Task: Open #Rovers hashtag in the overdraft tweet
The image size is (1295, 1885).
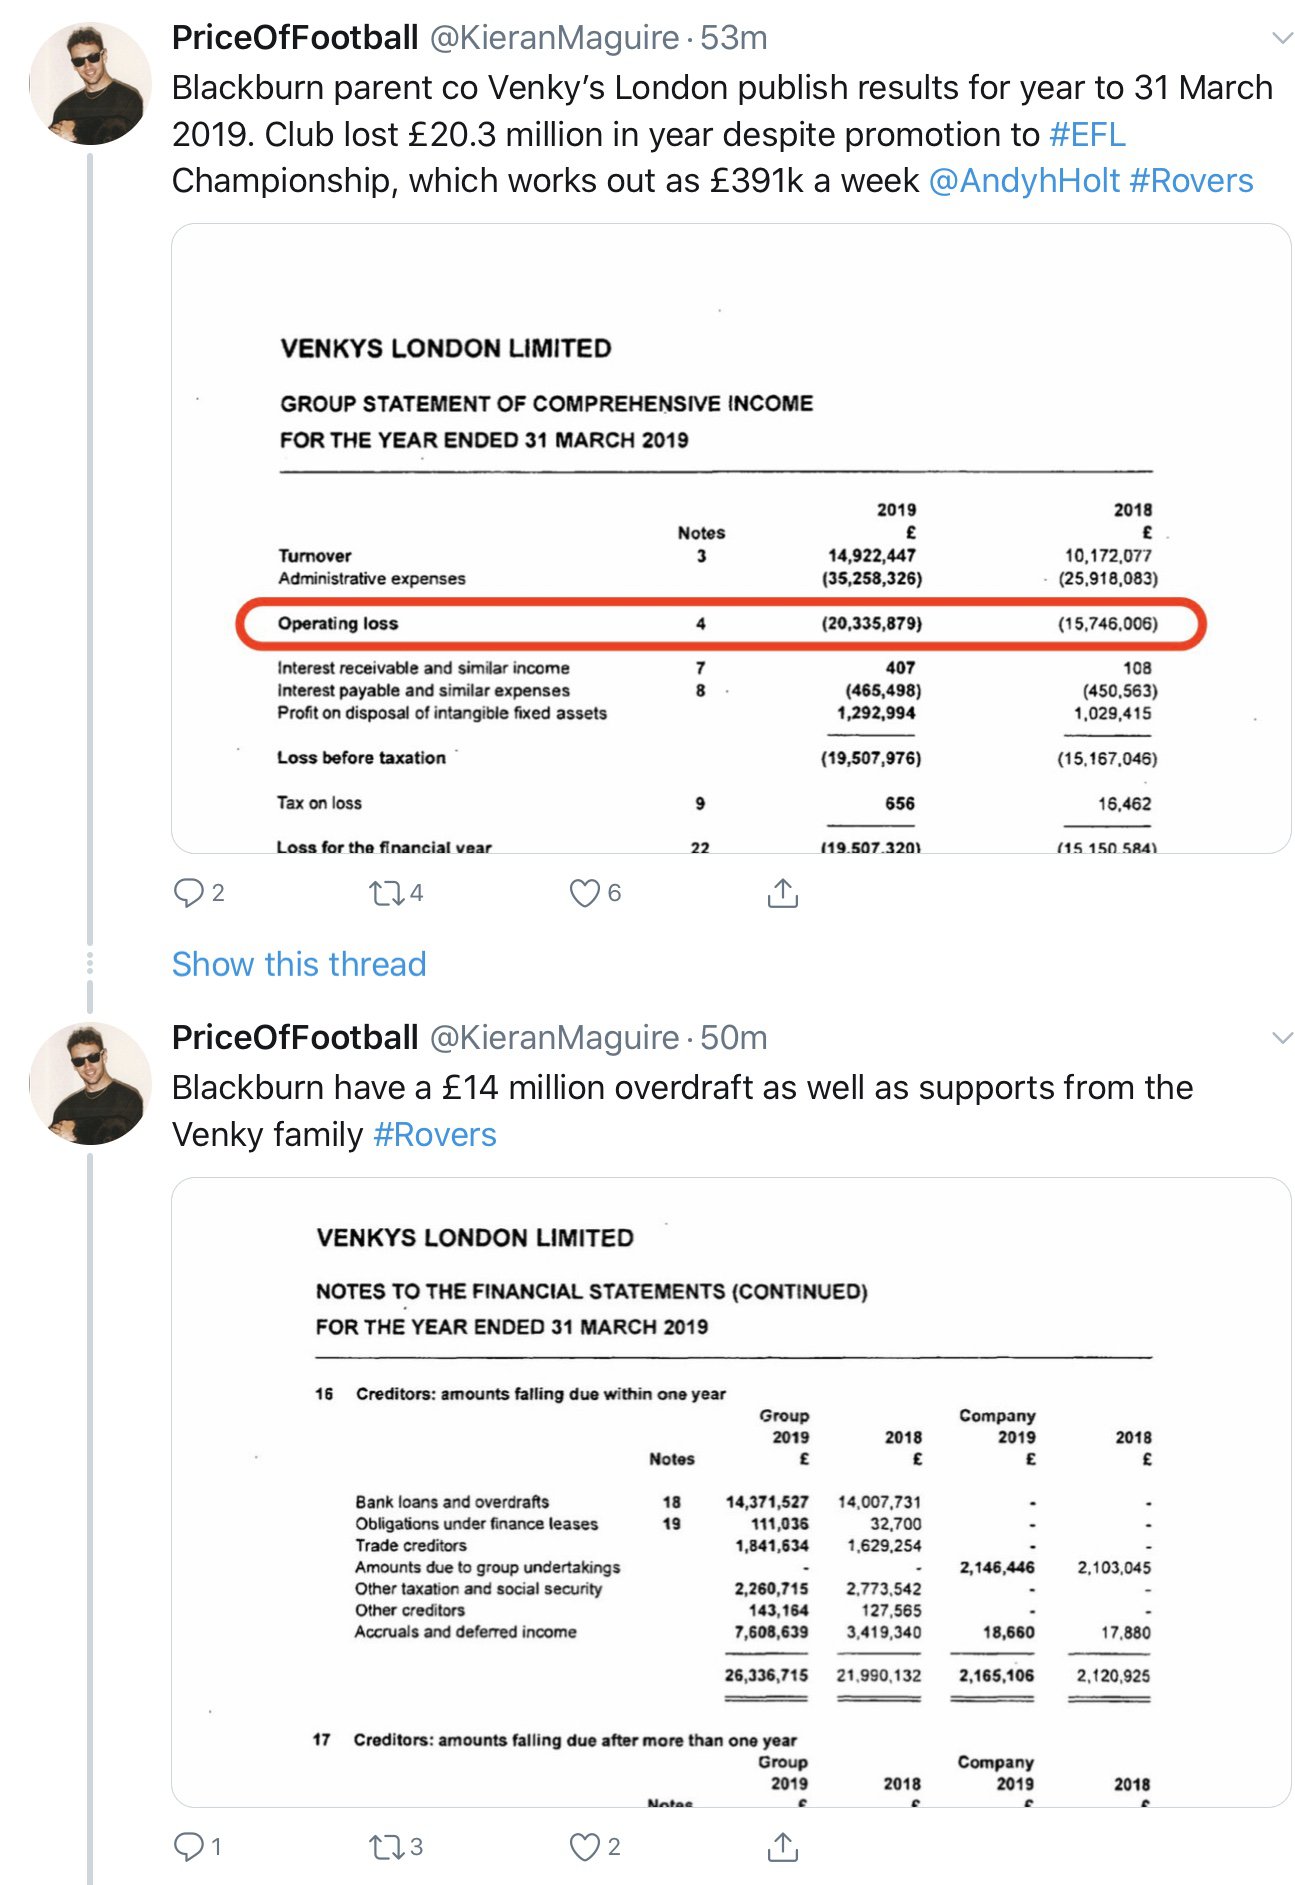Action: pyautogui.click(x=434, y=1135)
